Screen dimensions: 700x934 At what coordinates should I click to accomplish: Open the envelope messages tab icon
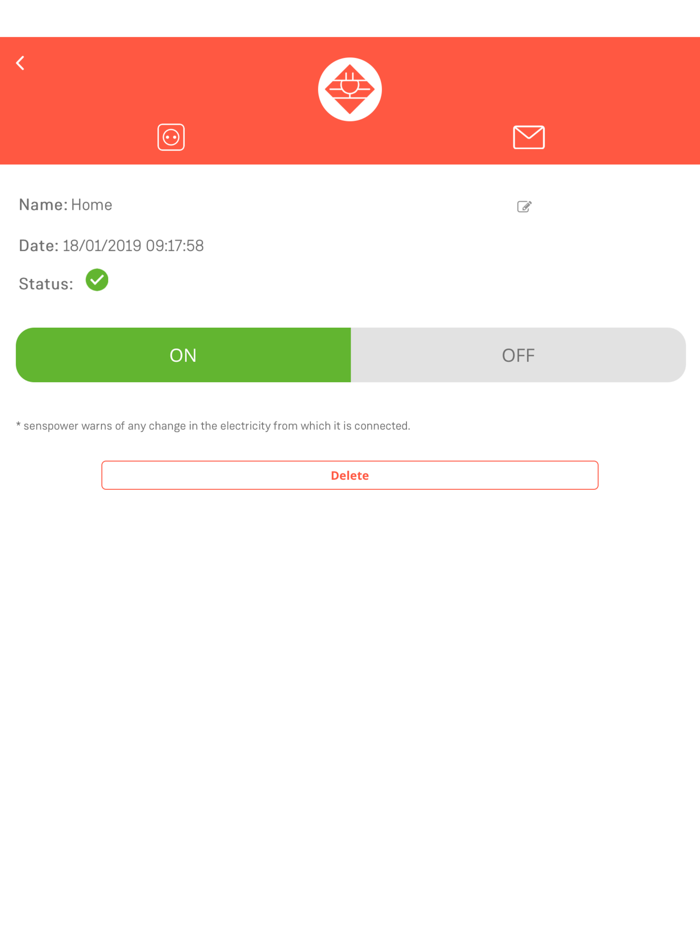click(x=528, y=138)
